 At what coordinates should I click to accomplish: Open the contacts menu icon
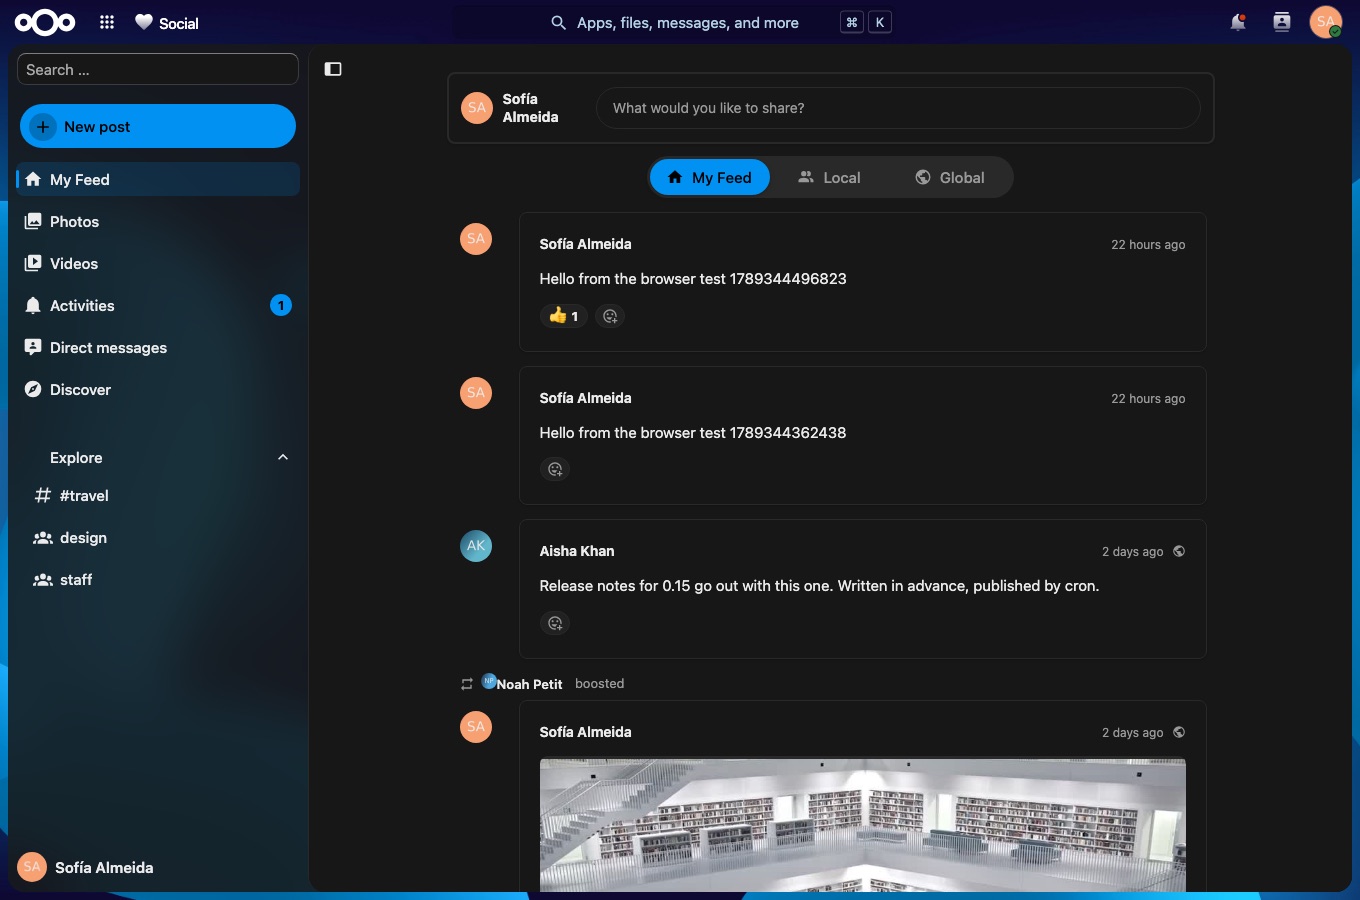1282,22
